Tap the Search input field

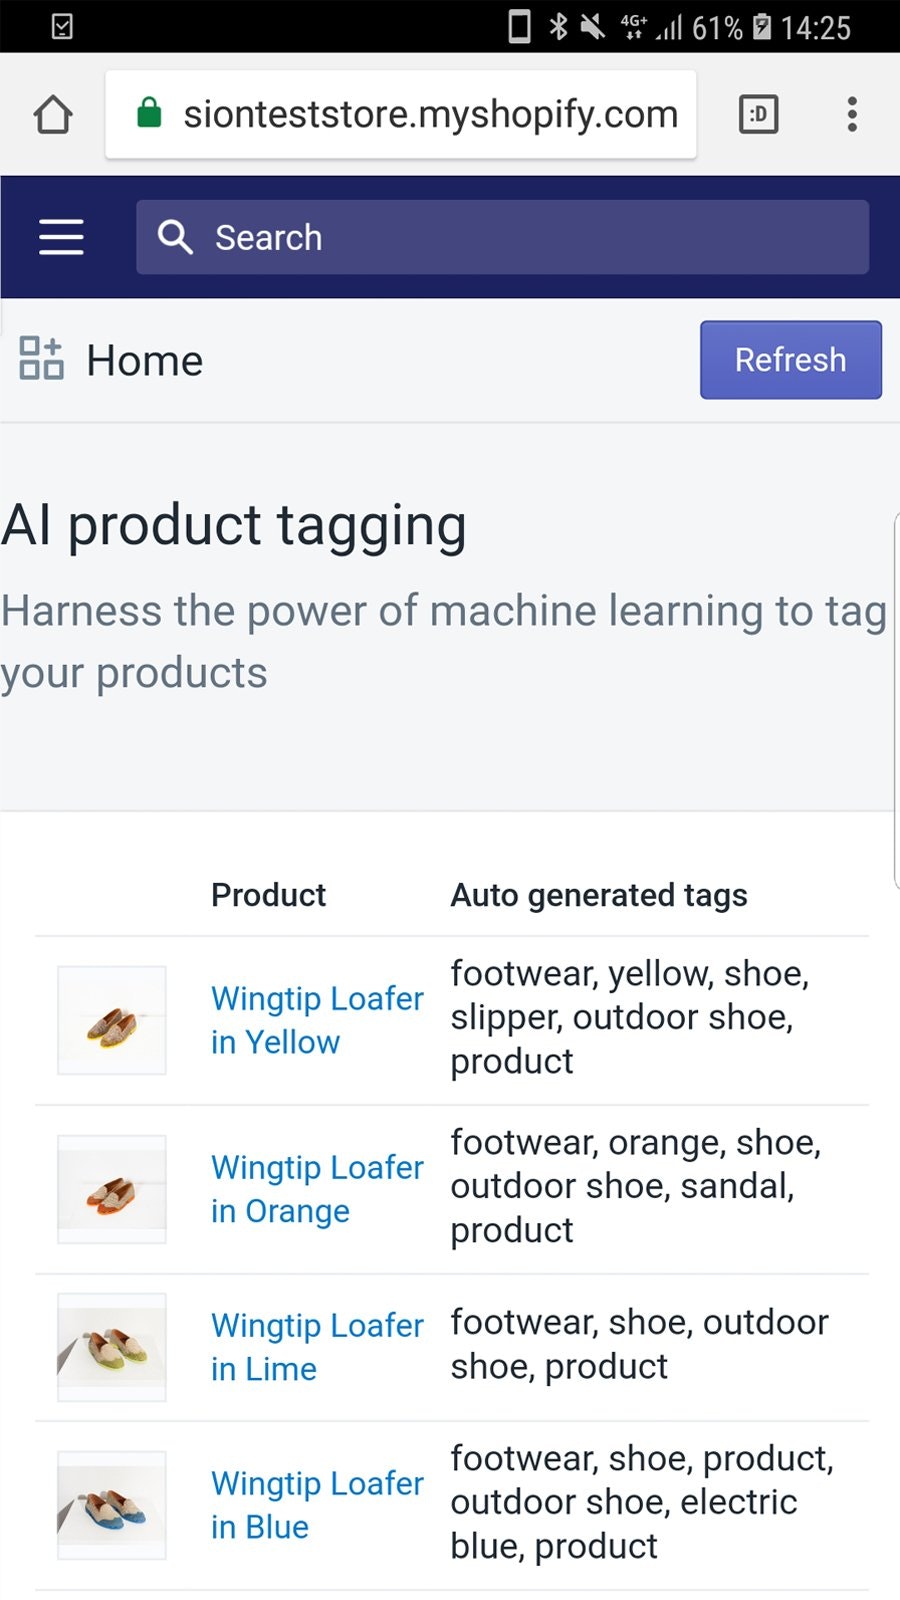[500, 237]
